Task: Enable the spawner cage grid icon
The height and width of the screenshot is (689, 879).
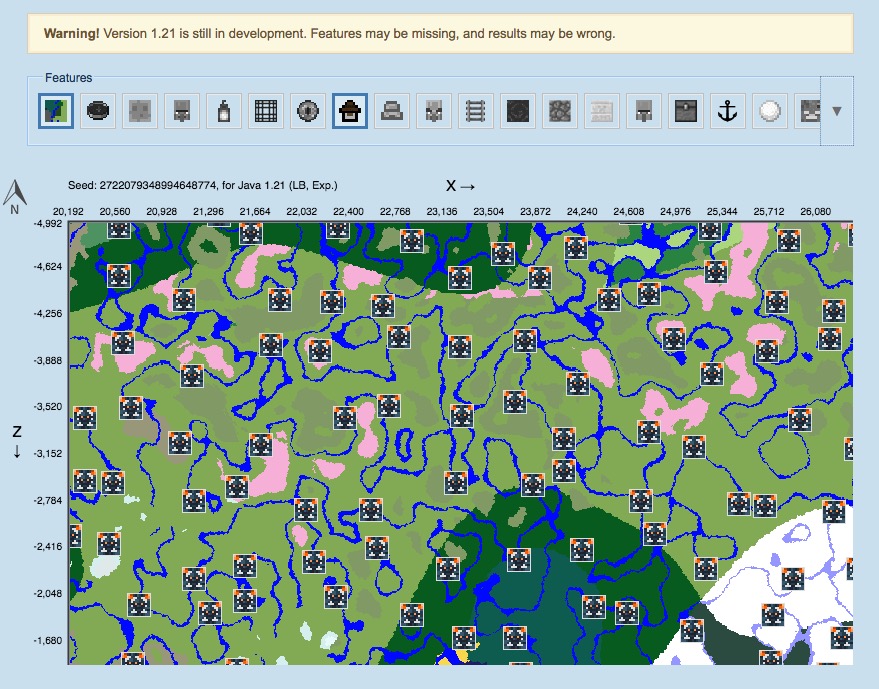Action: [266, 111]
